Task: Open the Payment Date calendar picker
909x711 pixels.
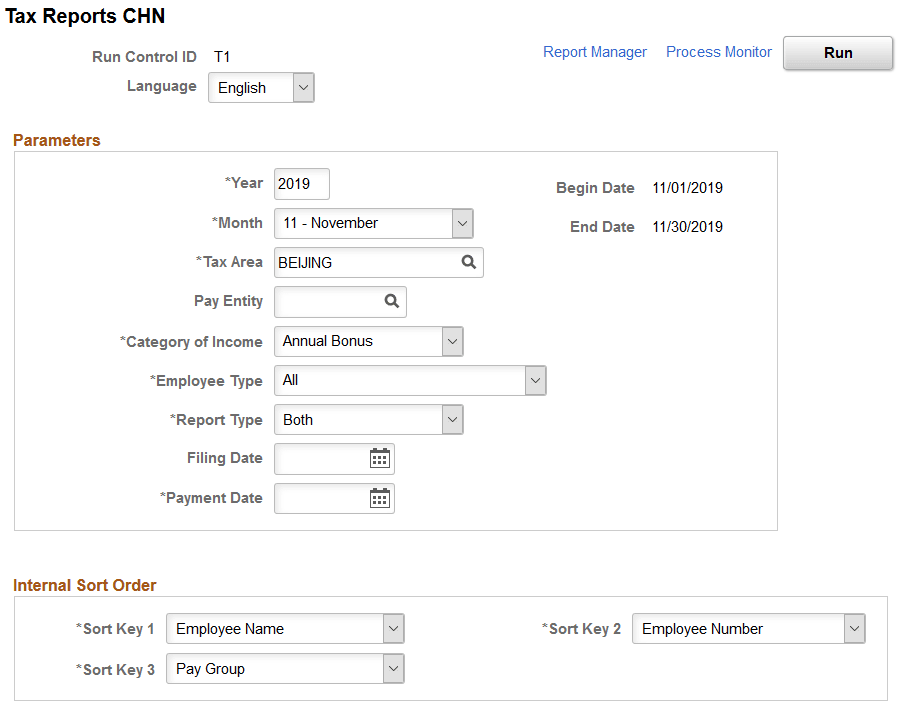Action: point(380,498)
